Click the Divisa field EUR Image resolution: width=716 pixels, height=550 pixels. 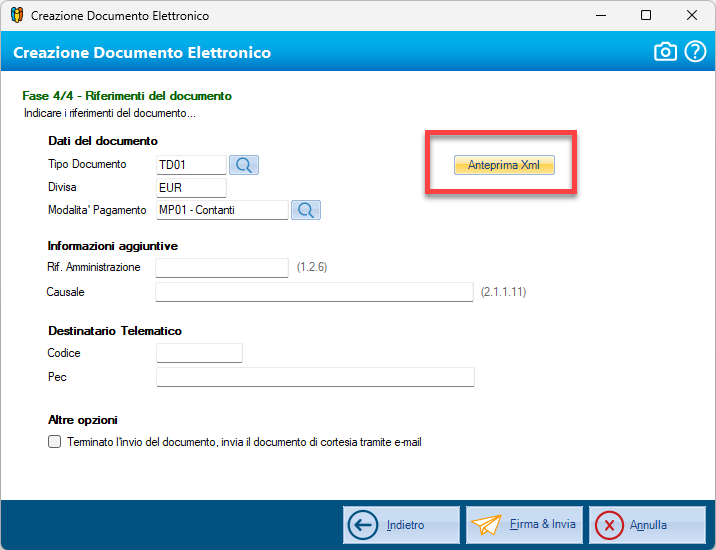point(191,188)
